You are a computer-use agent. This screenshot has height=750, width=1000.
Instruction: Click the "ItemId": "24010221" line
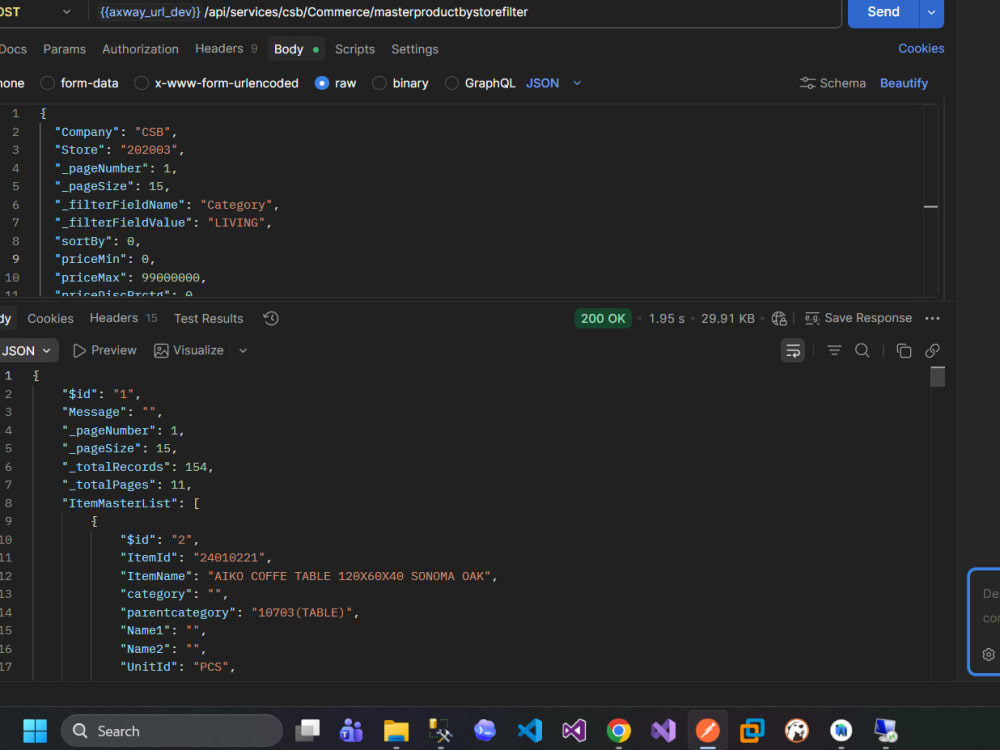(x=196, y=557)
